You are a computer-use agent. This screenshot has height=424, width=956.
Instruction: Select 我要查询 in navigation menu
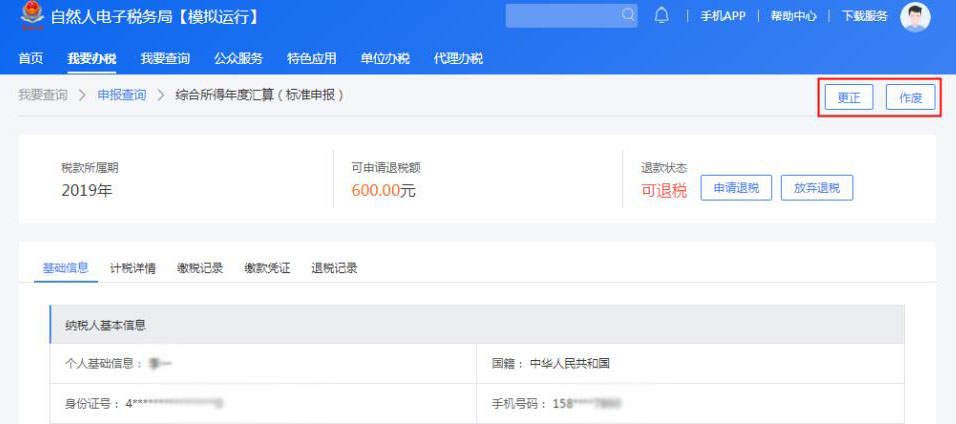click(x=165, y=58)
